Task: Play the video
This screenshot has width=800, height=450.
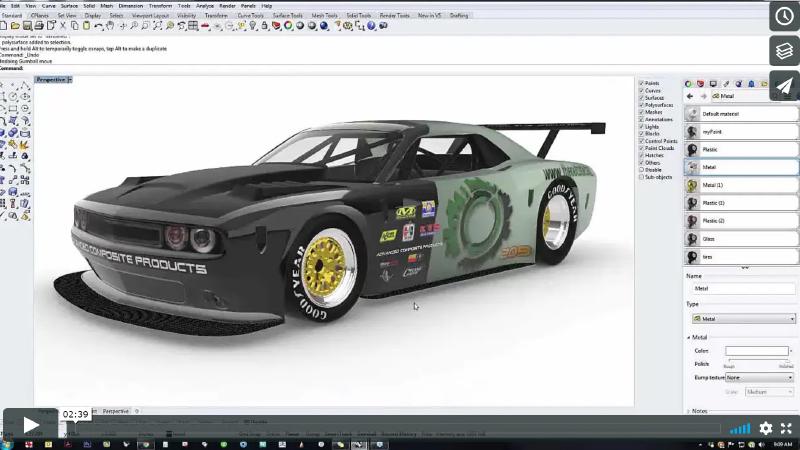Action: pyautogui.click(x=31, y=424)
